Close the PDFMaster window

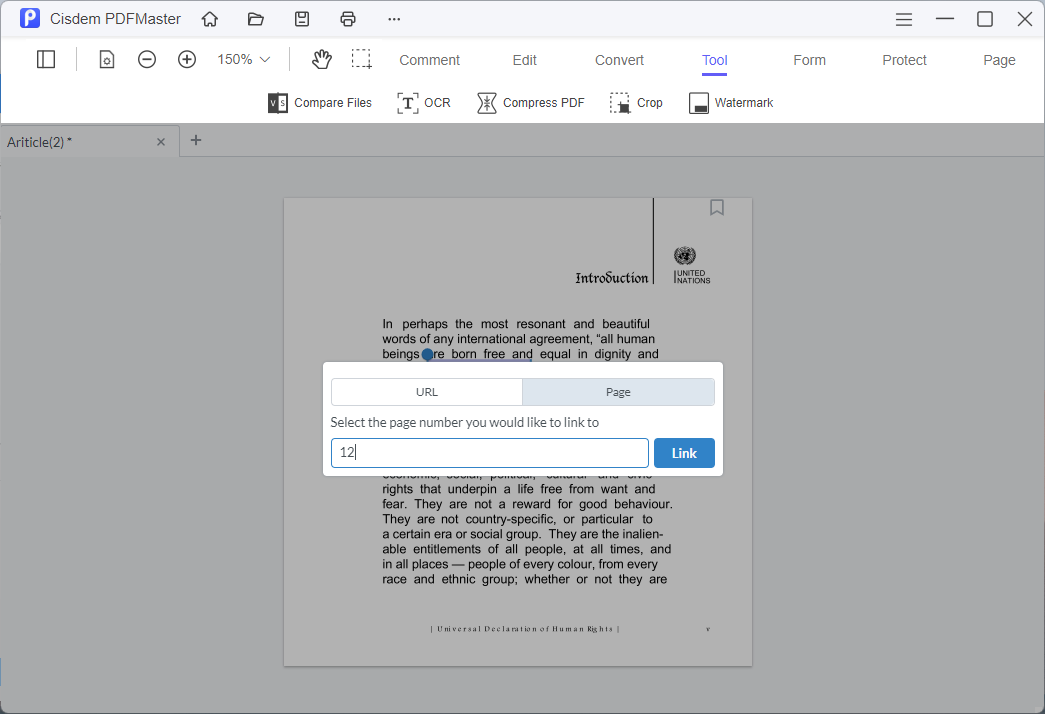coord(1025,19)
